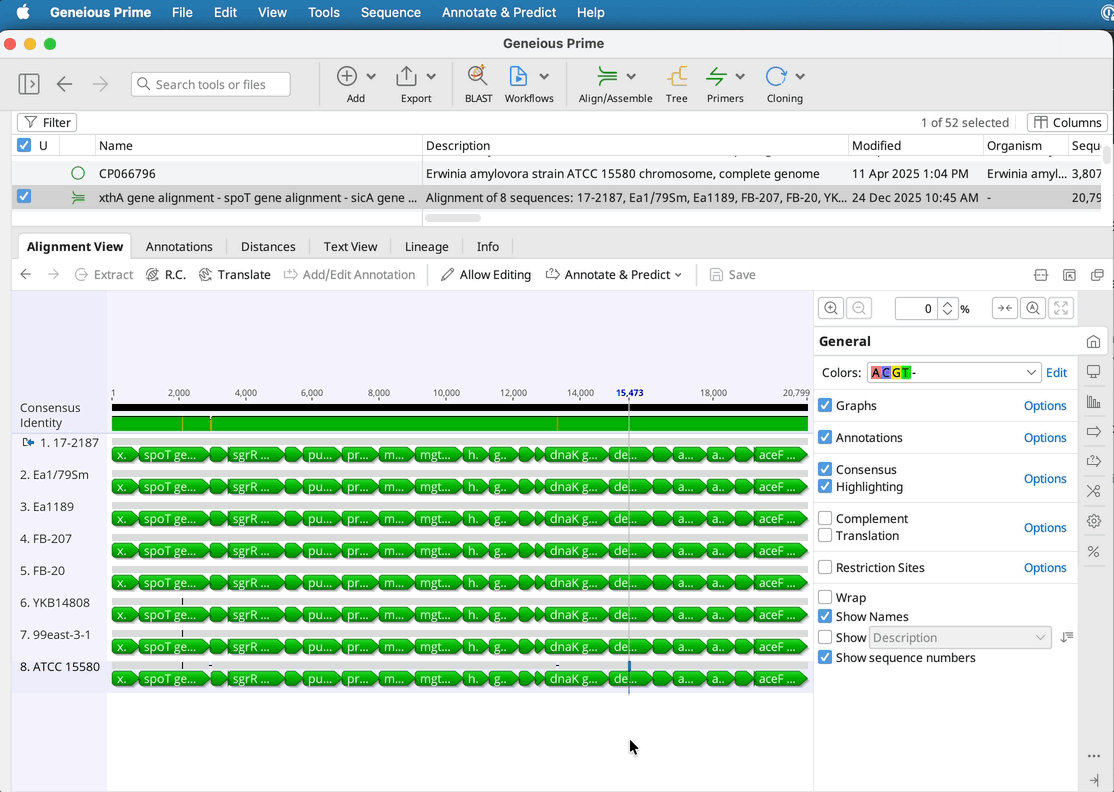Screen dimensions: 1114x792
Task: Click the R.C. reverse complement button
Action: 166,275
